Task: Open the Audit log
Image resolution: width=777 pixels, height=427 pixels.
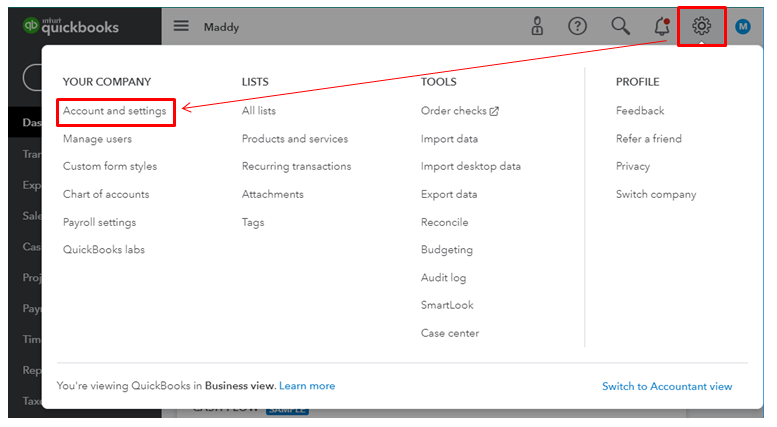Action: click(x=444, y=278)
